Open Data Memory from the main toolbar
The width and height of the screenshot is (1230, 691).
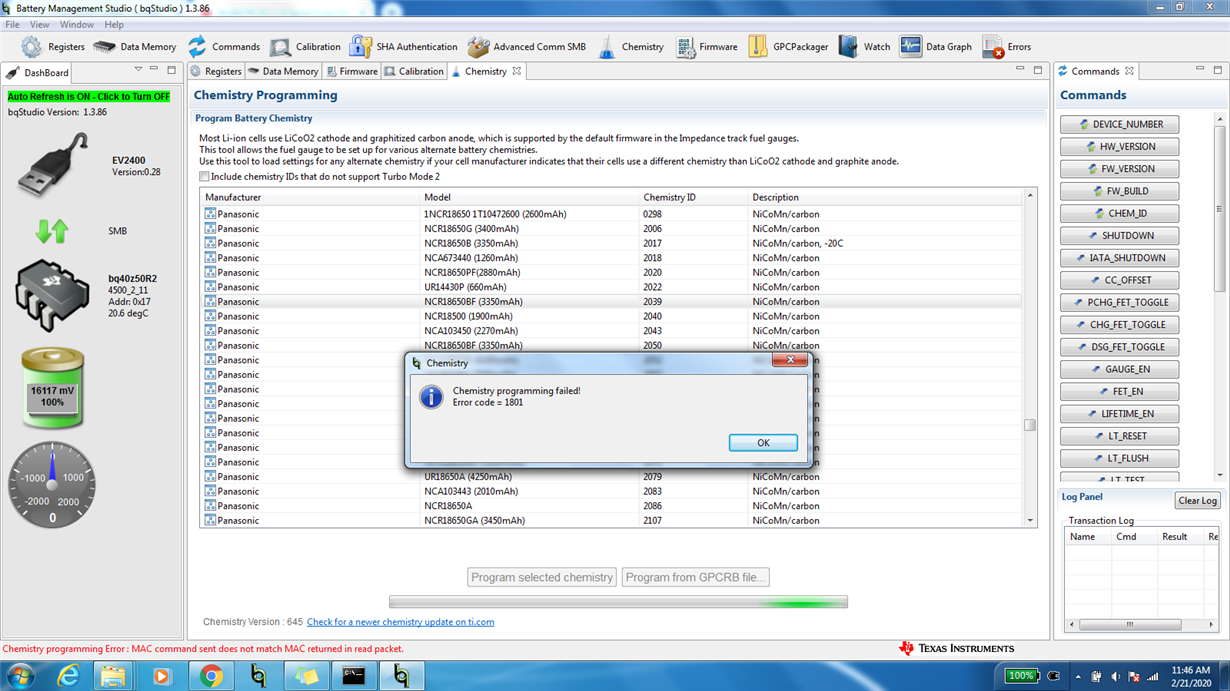click(x=134, y=47)
